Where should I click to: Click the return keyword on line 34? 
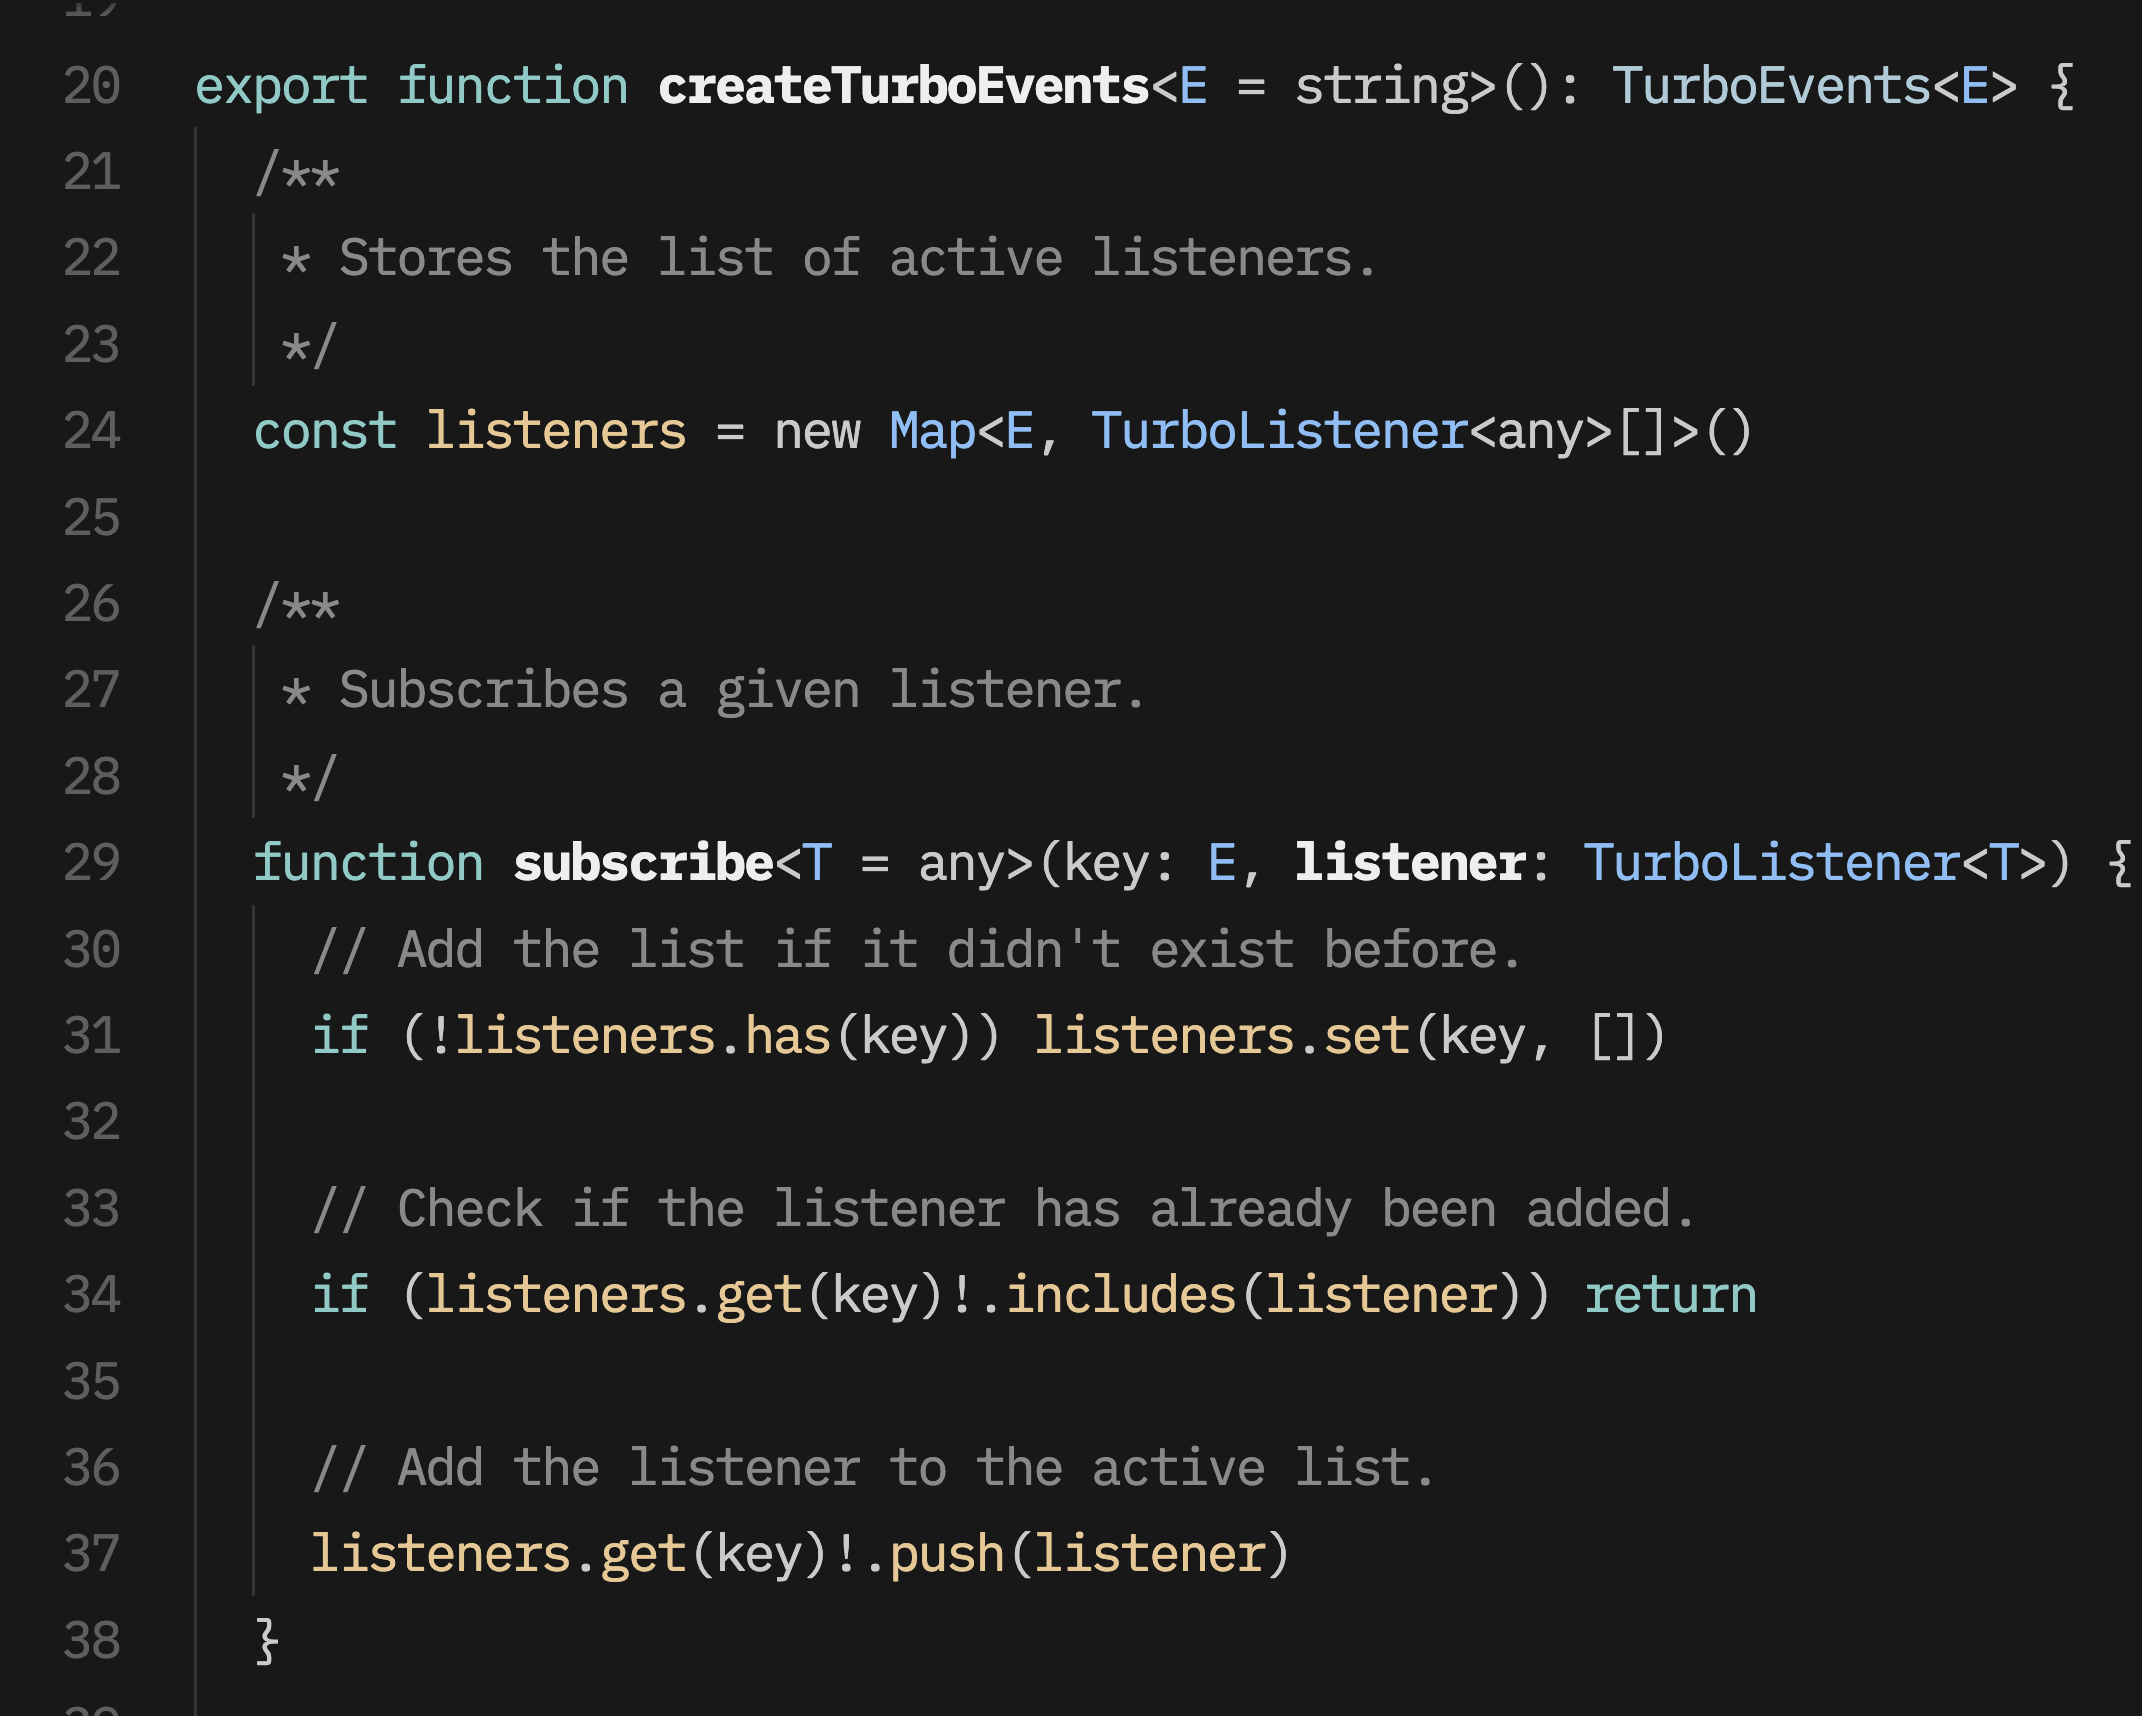click(x=1670, y=1295)
